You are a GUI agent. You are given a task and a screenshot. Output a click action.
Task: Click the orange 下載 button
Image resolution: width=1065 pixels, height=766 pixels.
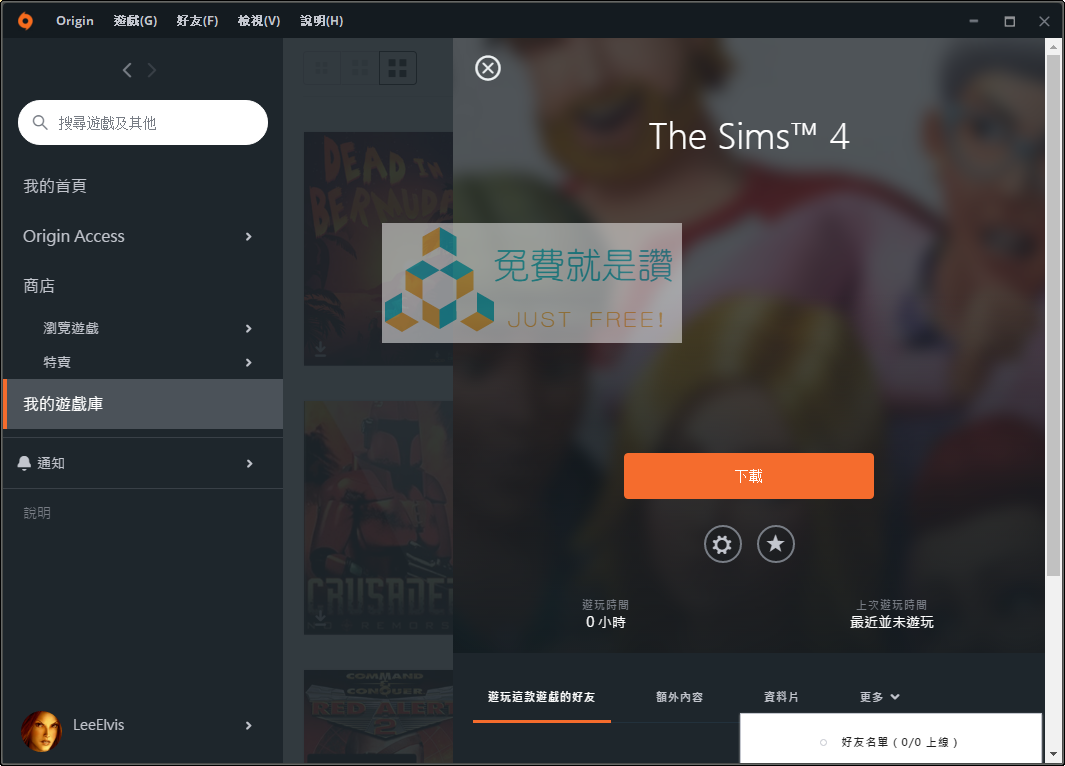pyautogui.click(x=748, y=476)
